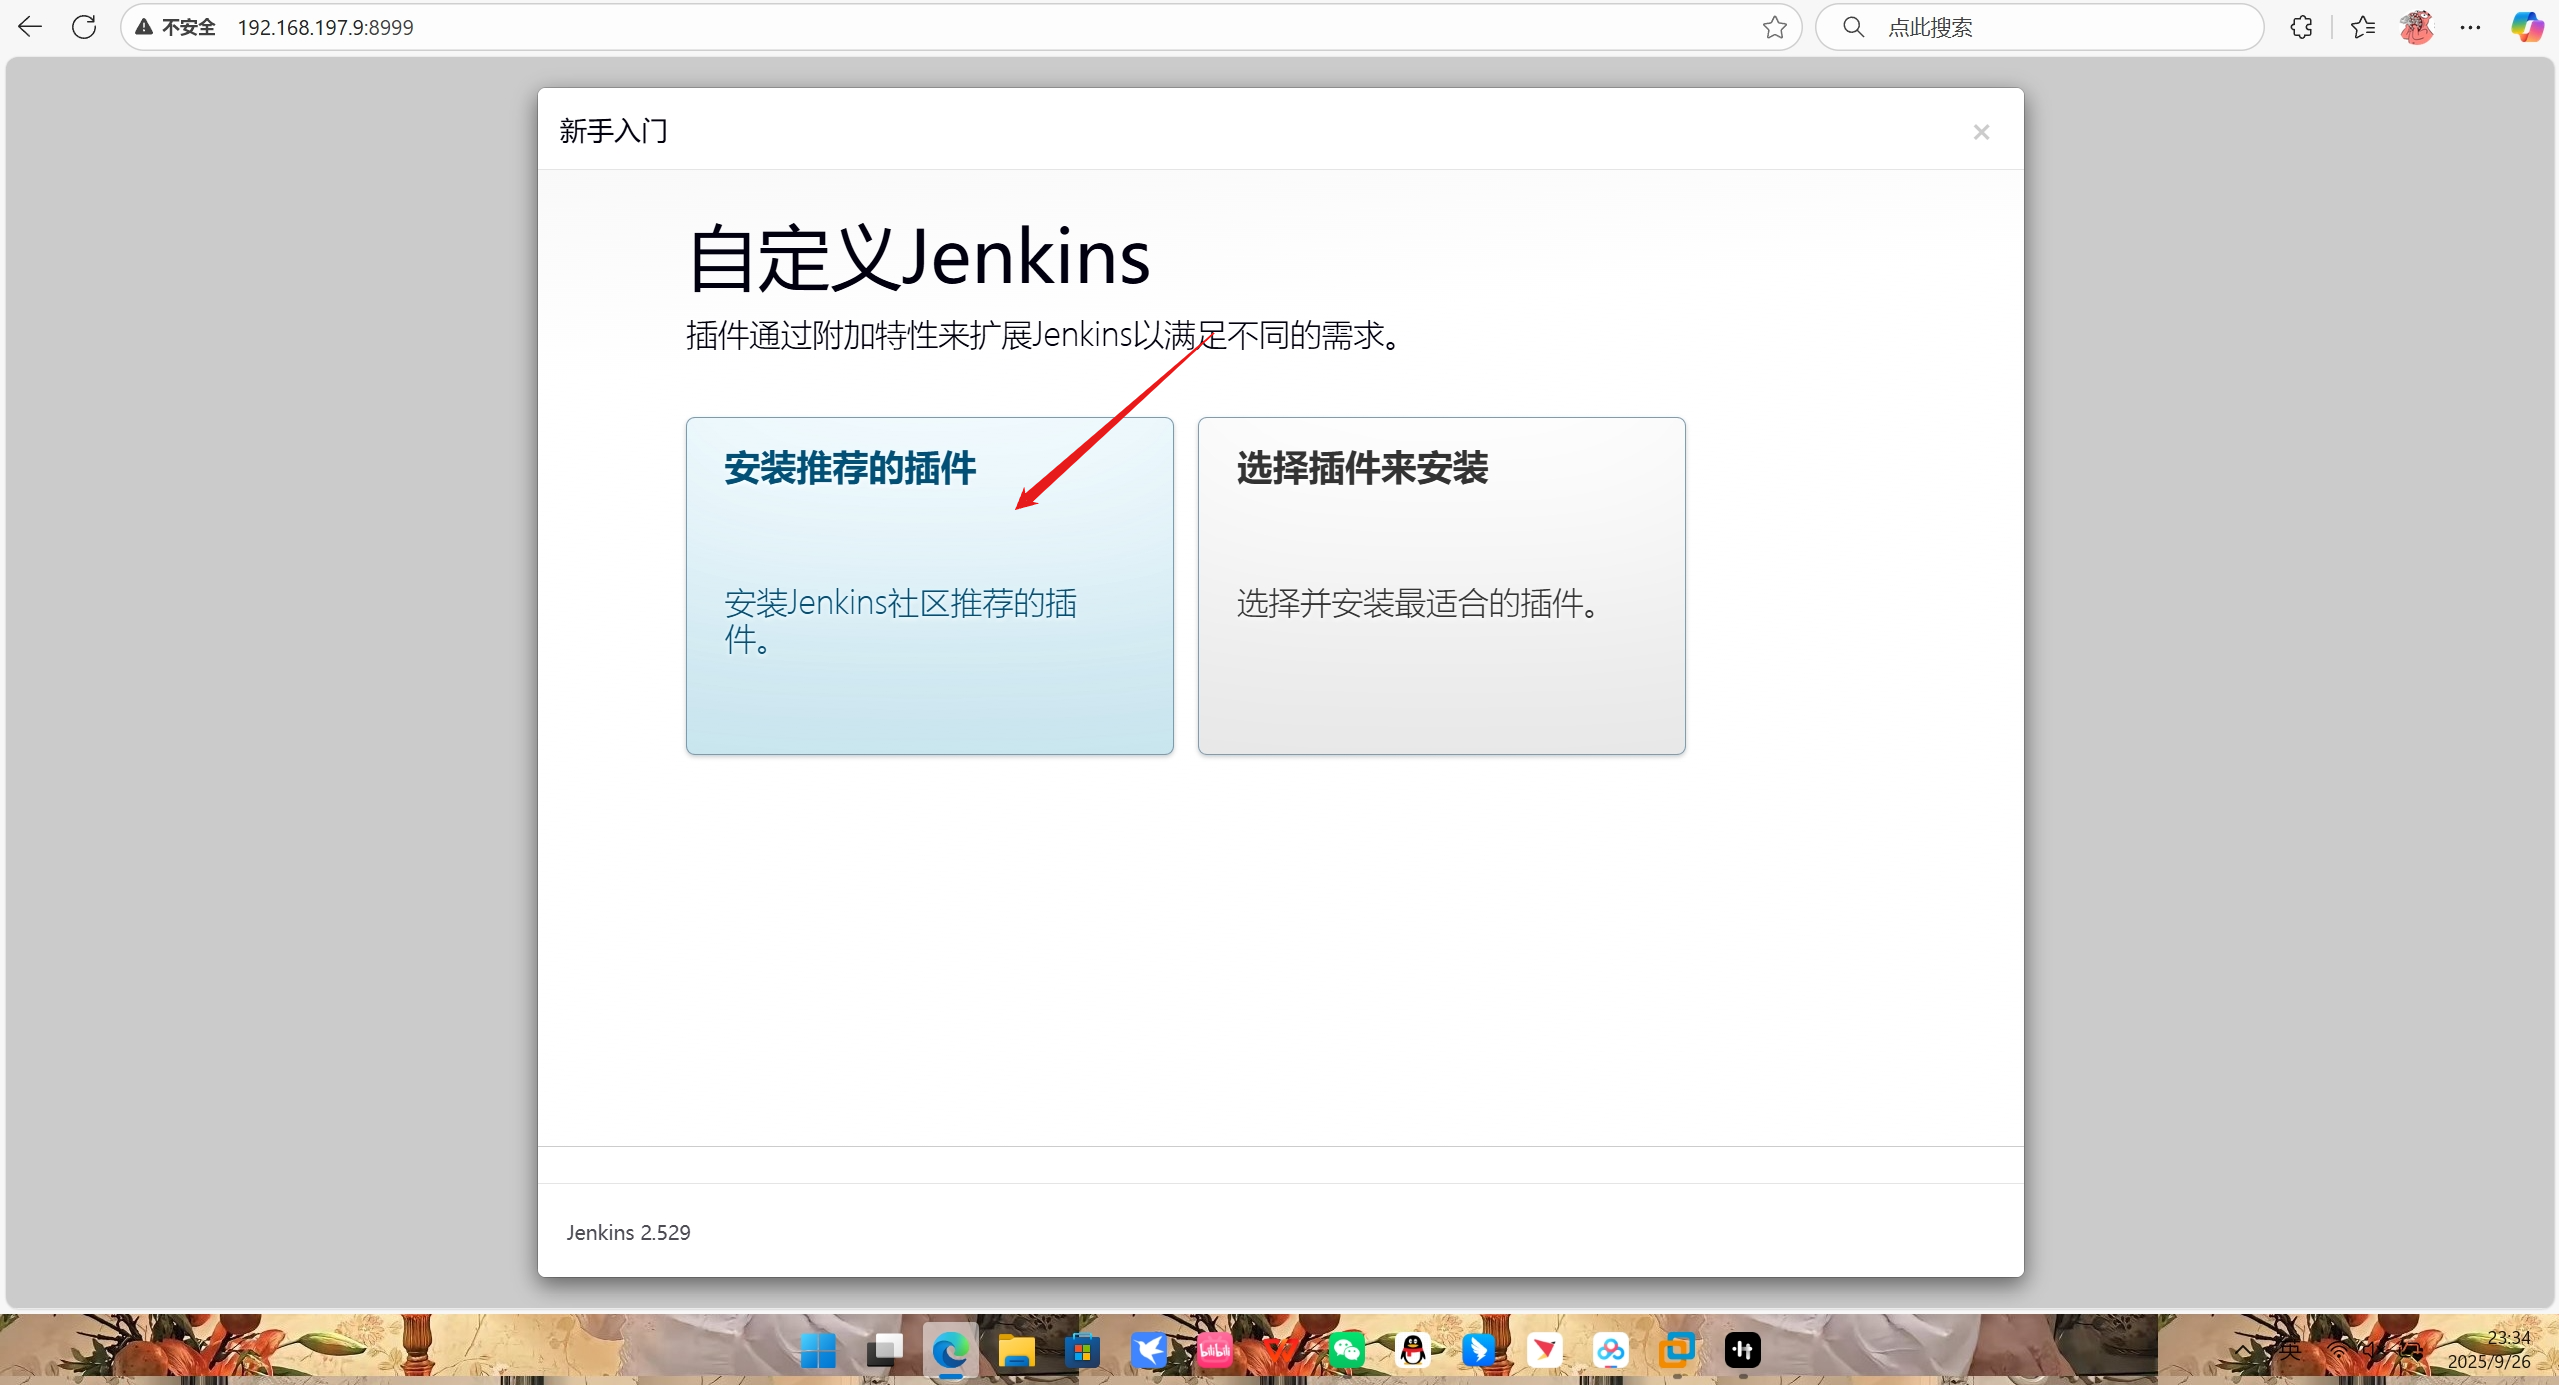Open the DingTalk icon in taskbar
This screenshot has height=1385, width=2559.
coord(1478,1350)
